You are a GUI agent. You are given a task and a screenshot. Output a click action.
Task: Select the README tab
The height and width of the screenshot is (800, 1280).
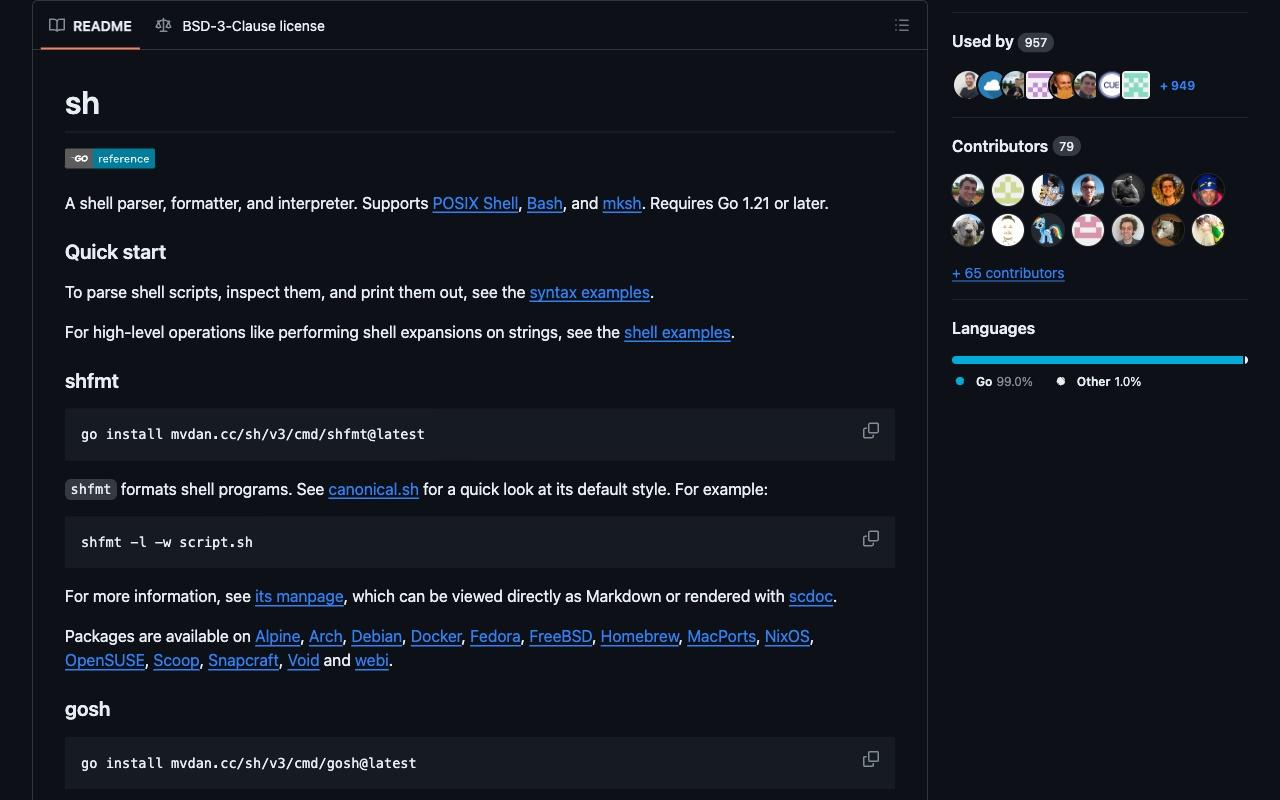(x=91, y=26)
